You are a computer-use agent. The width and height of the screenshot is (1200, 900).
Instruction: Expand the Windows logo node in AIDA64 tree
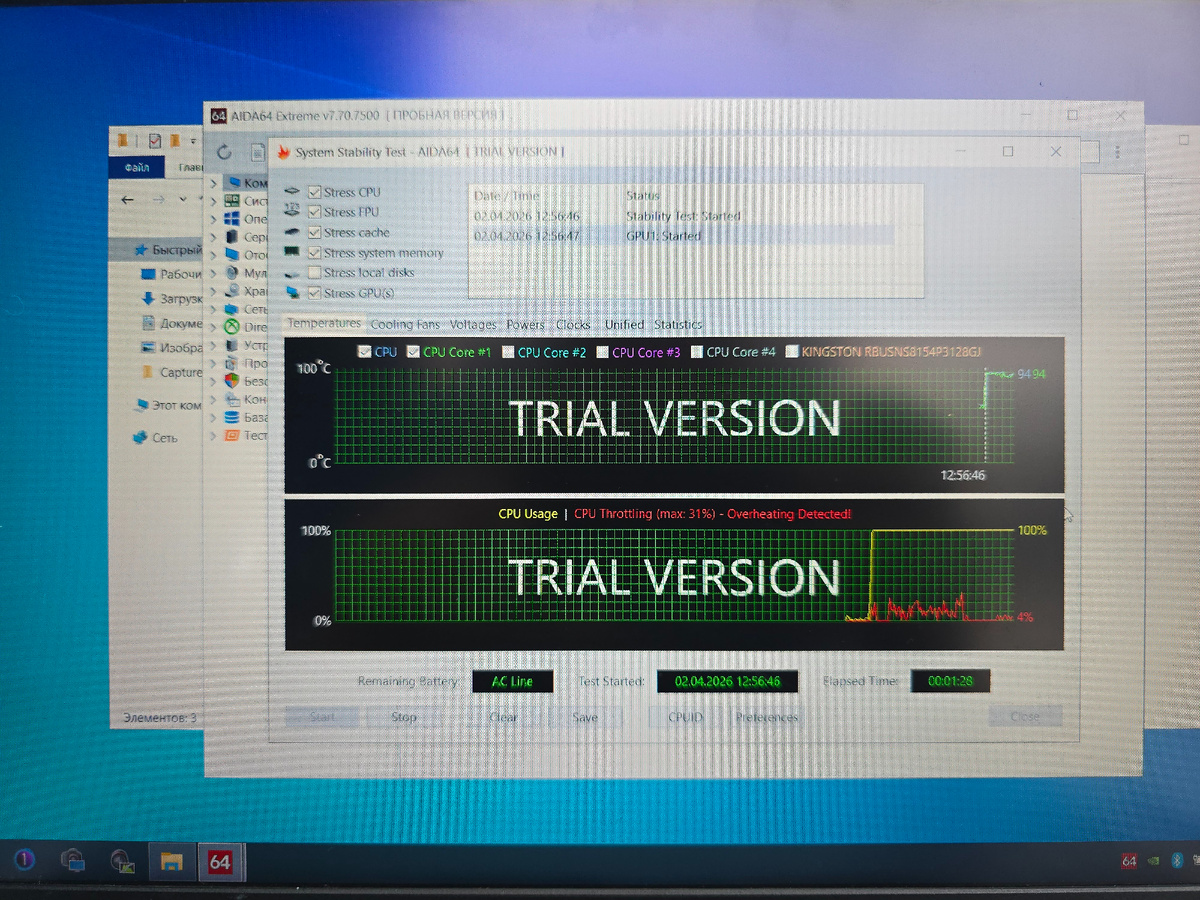point(214,218)
